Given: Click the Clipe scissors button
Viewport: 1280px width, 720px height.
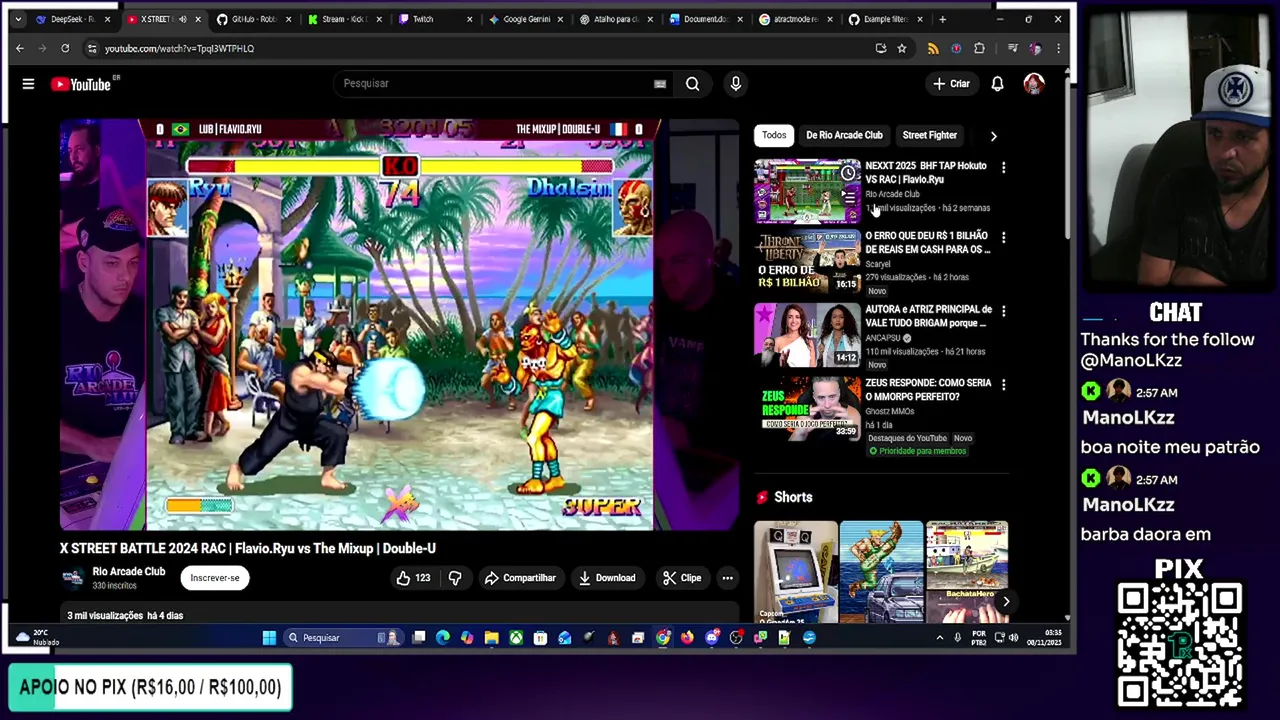Looking at the screenshot, I should [x=682, y=578].
